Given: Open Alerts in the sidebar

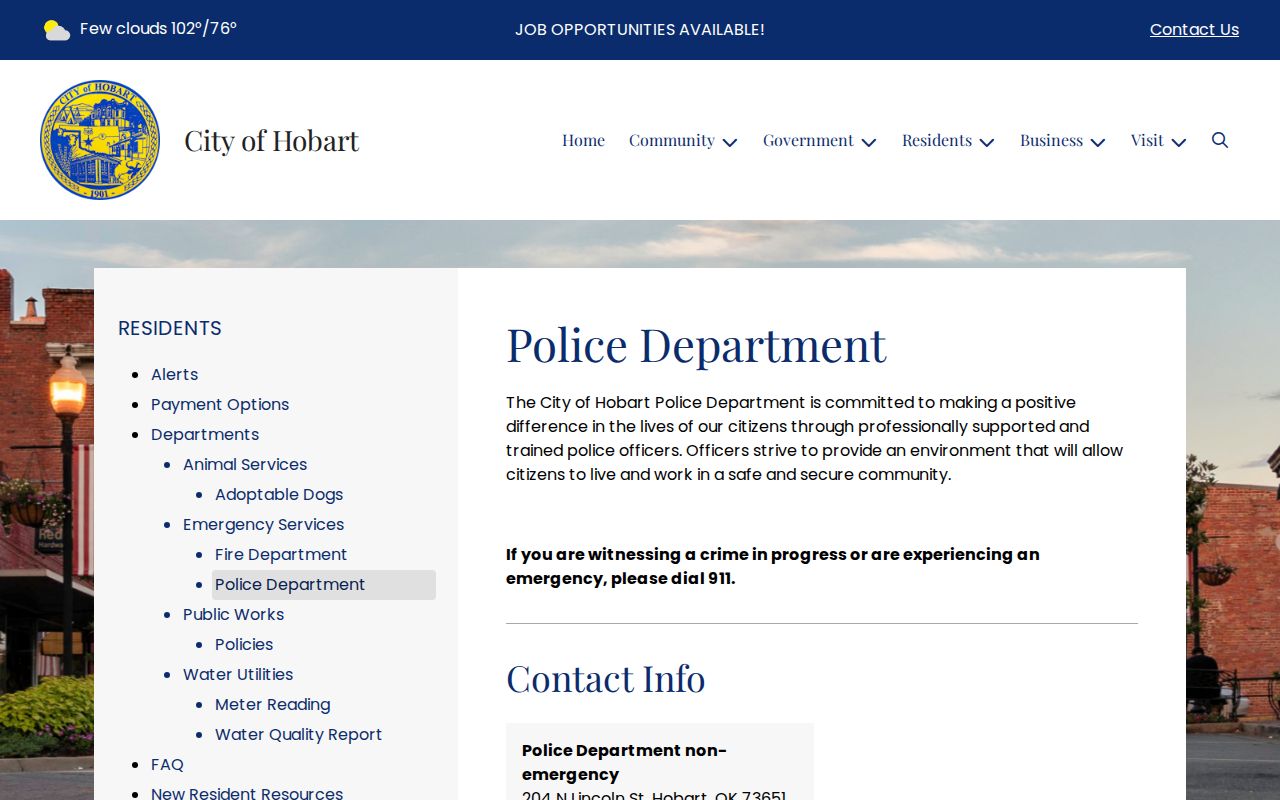Looking at the screenshot, I should click(x=174, y=374).
